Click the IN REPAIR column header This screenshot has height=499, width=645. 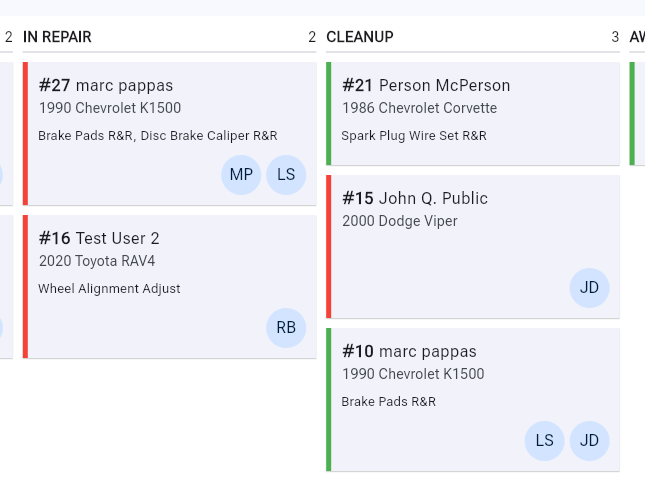pos(57,37)
